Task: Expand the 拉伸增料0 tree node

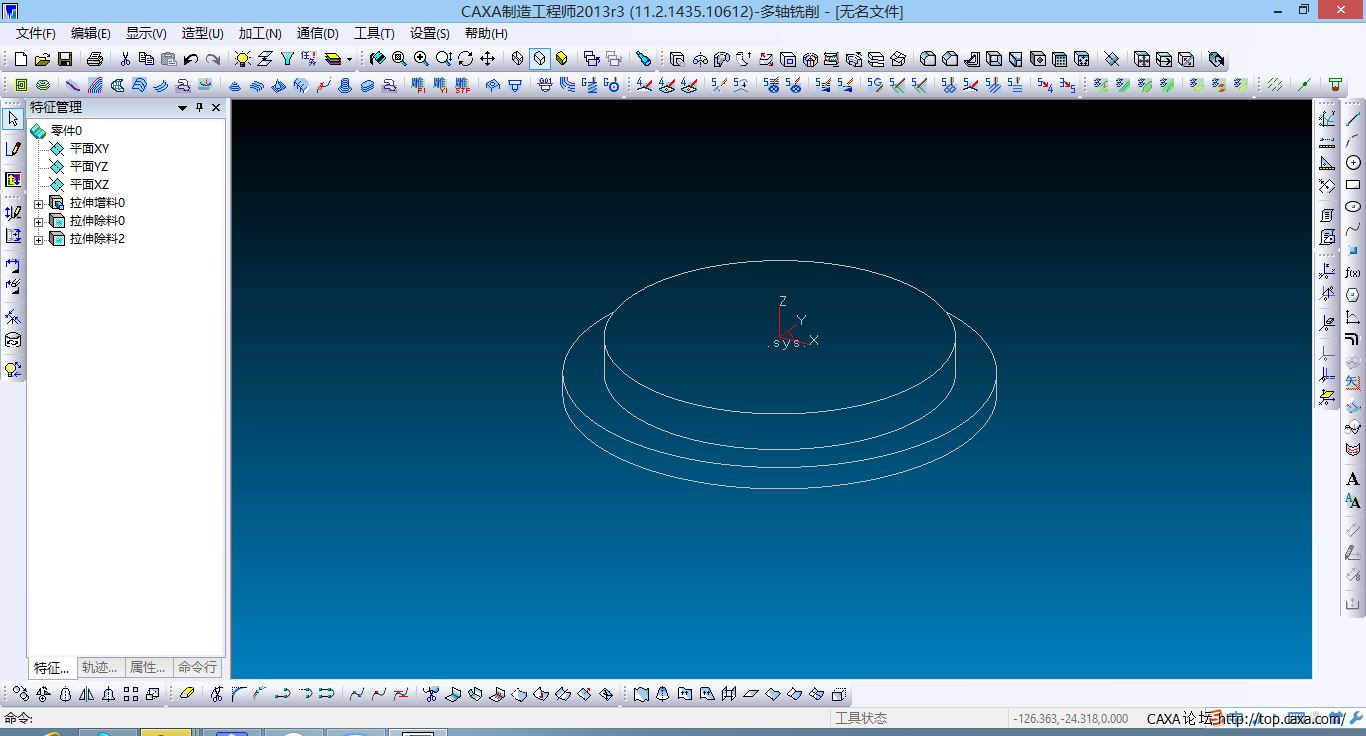Action: coord(39,203)
